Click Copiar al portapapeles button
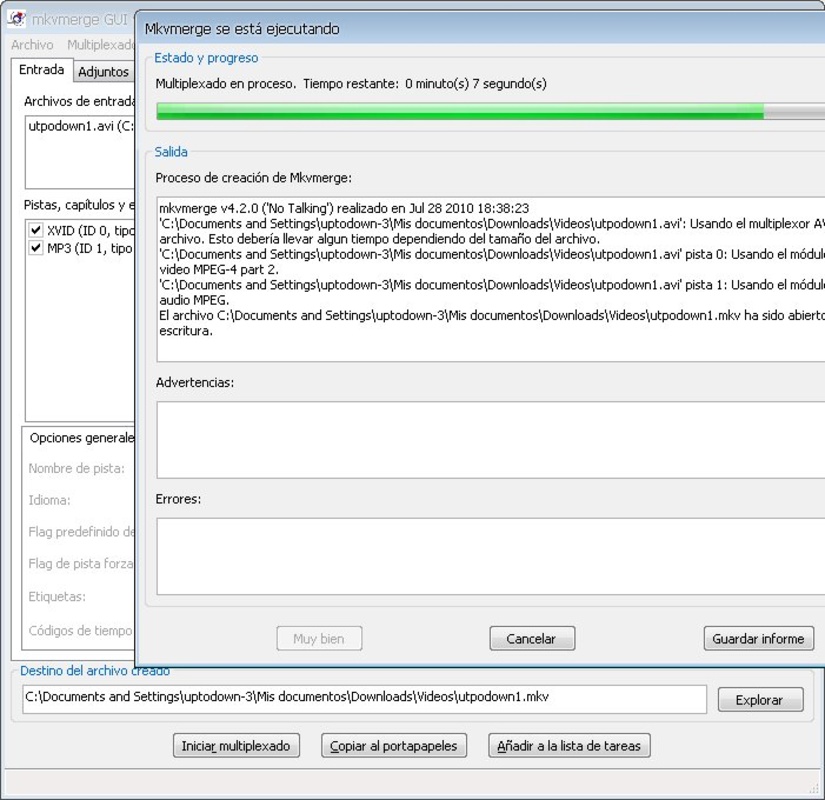The width and height of the screenshot is (825, 800). tap(394, 745)
